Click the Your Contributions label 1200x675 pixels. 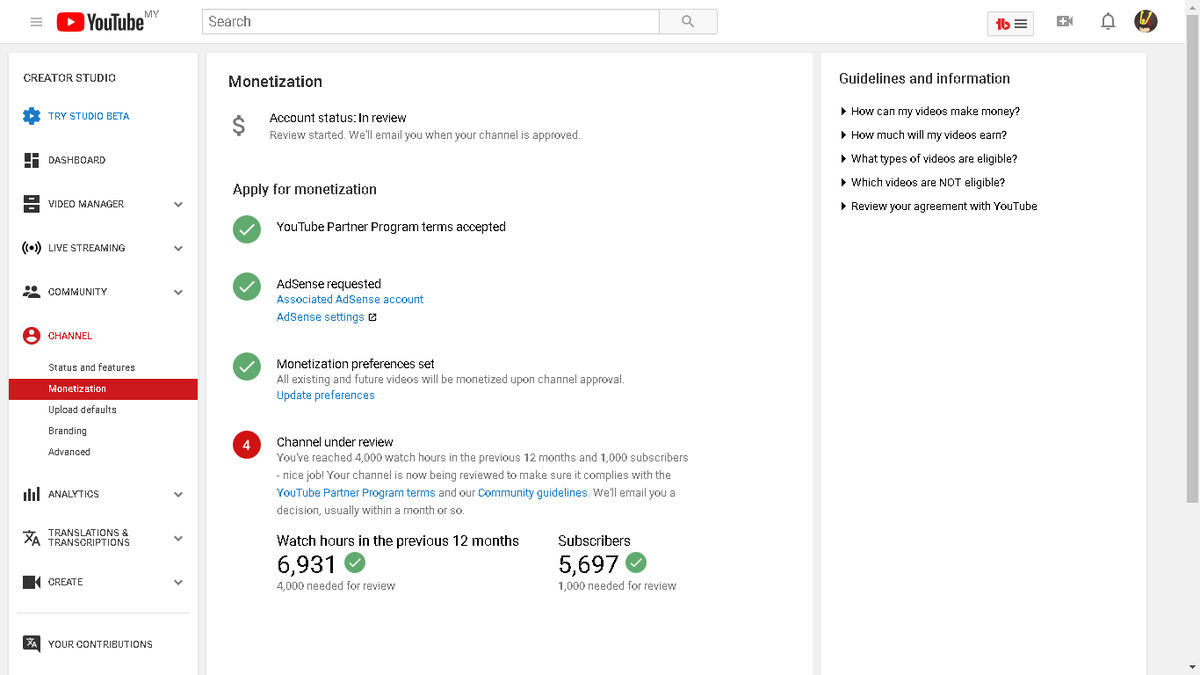pos(100,644)
